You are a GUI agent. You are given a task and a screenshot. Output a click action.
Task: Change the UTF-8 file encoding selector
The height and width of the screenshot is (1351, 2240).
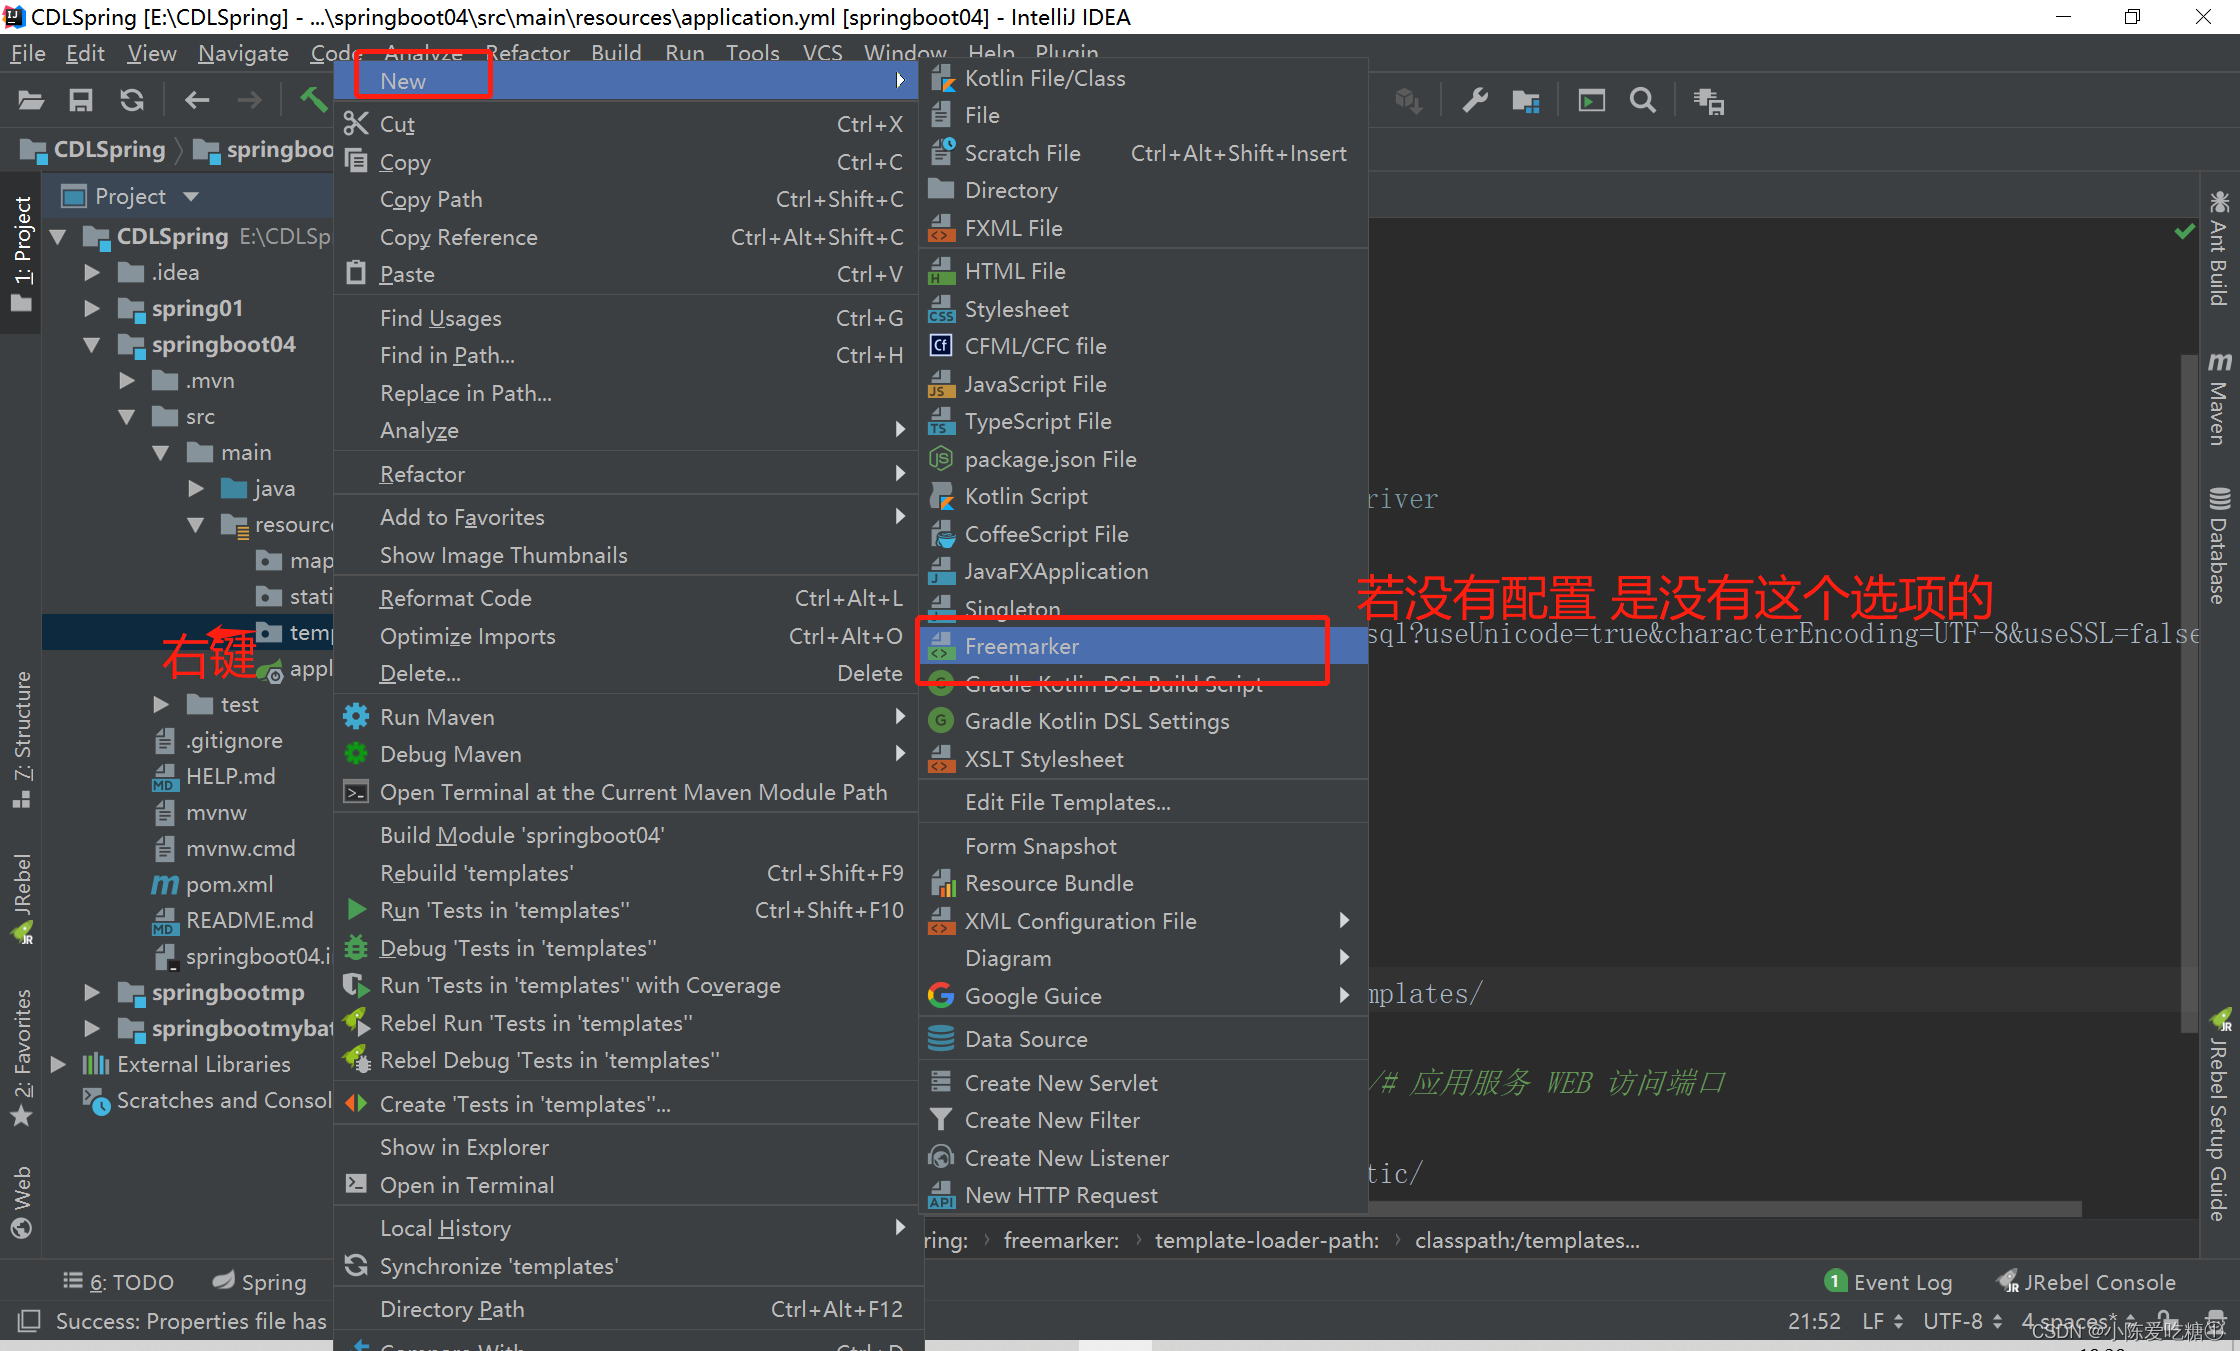pyautogui.click(x=1962, y=1321)
